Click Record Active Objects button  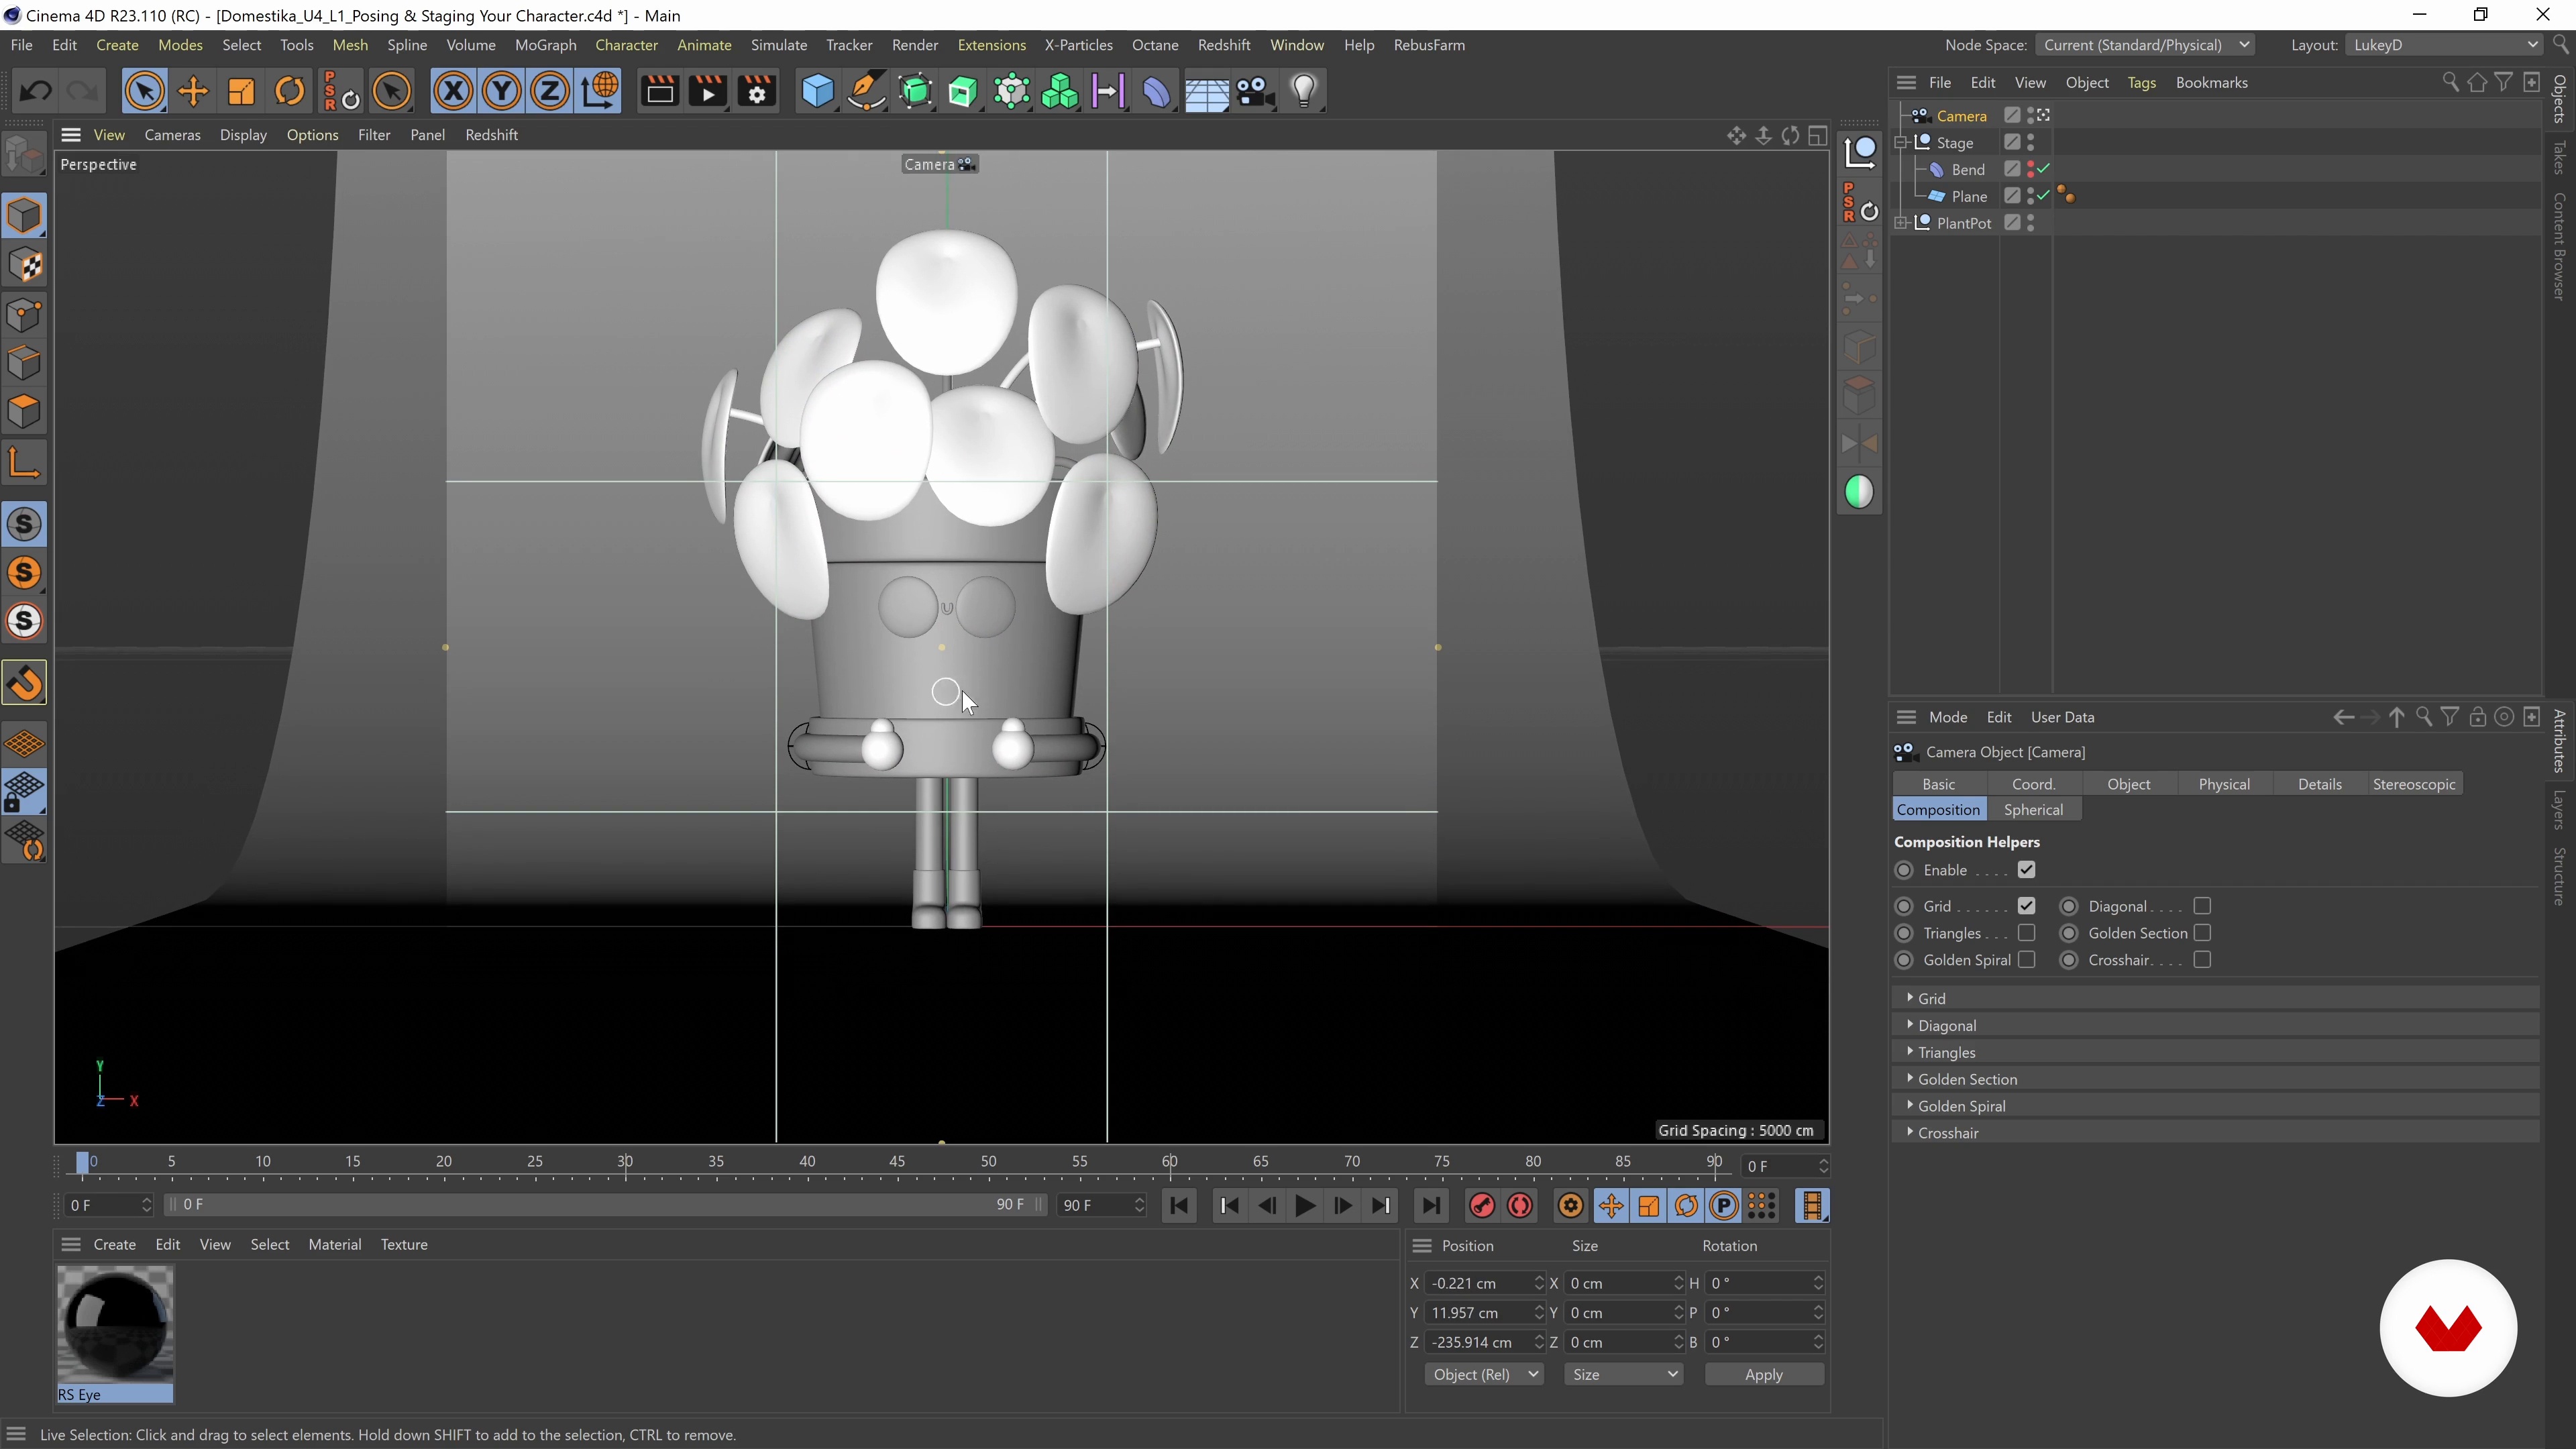coord(1482,1206)
